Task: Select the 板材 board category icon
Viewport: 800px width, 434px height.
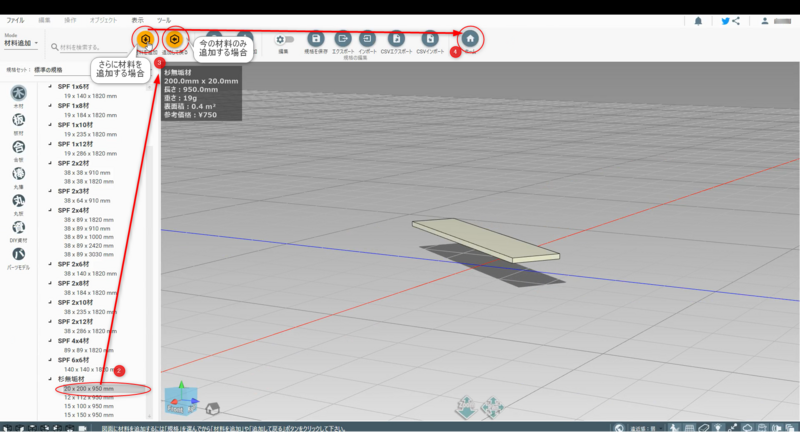Action: click(18, 120)
